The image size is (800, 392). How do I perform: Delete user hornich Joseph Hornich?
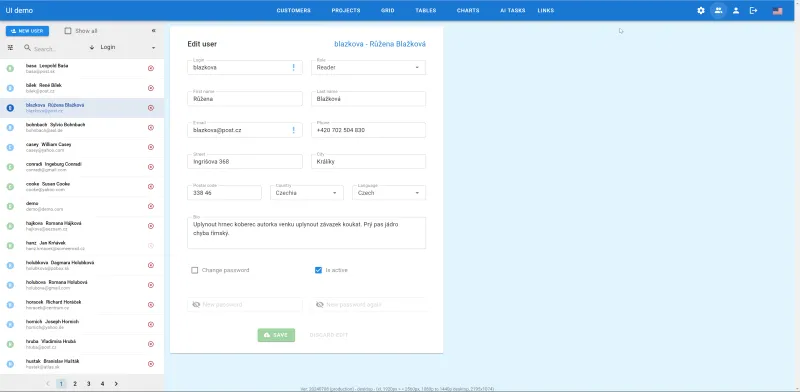pyautogui.click(x=151, y=325)
